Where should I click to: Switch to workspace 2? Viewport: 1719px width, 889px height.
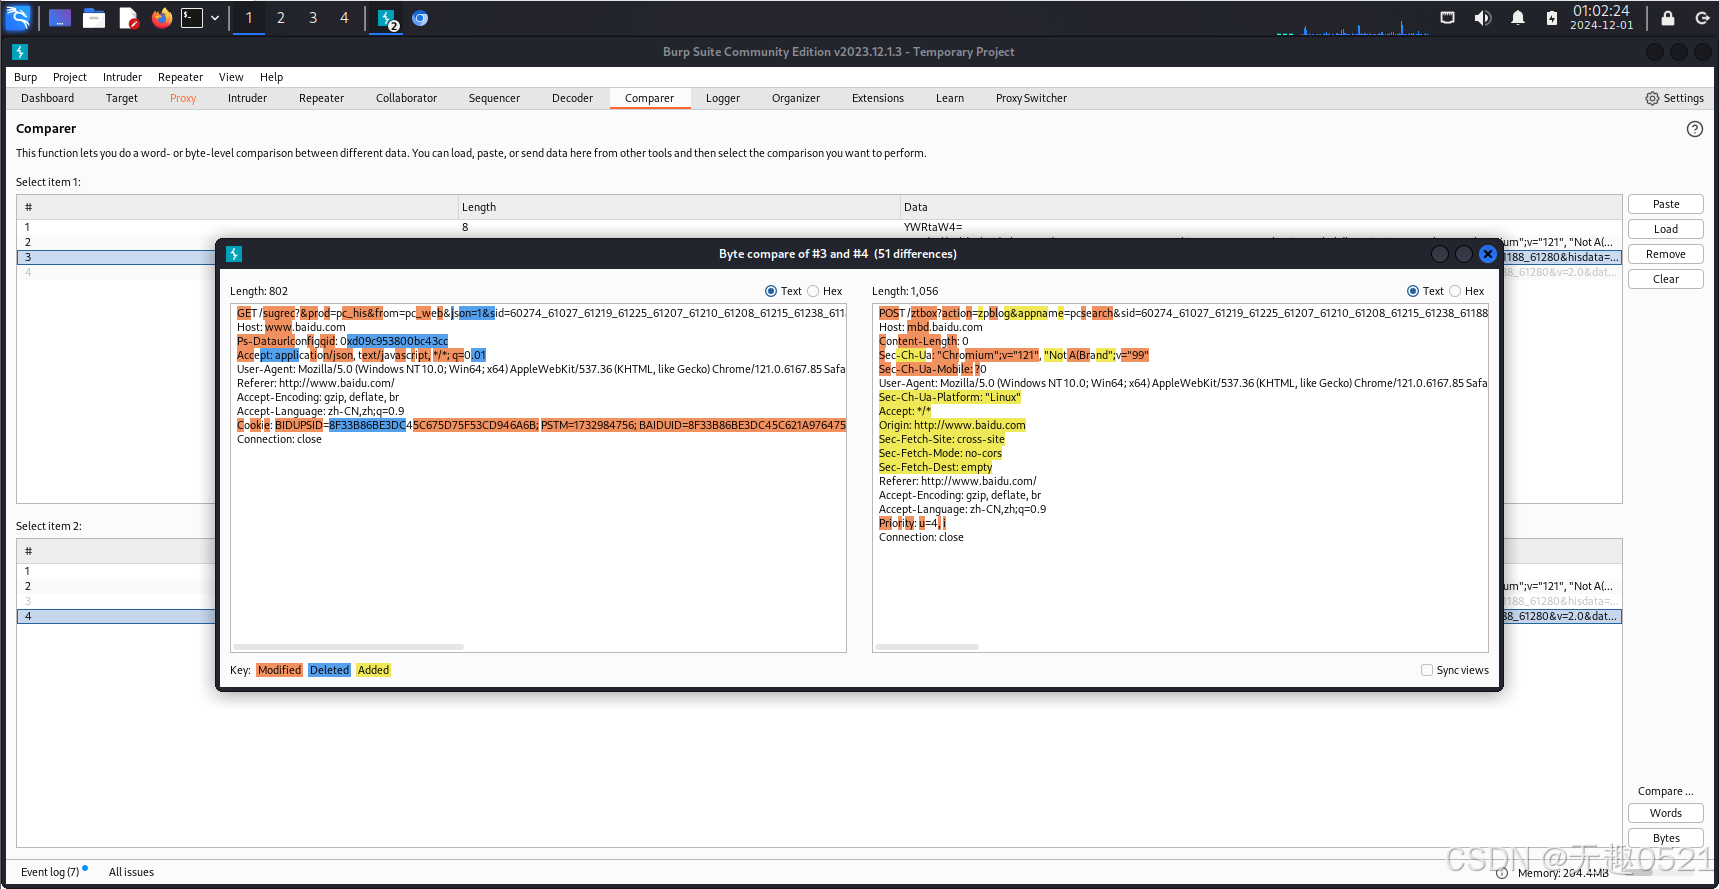[x=281, y=18]
